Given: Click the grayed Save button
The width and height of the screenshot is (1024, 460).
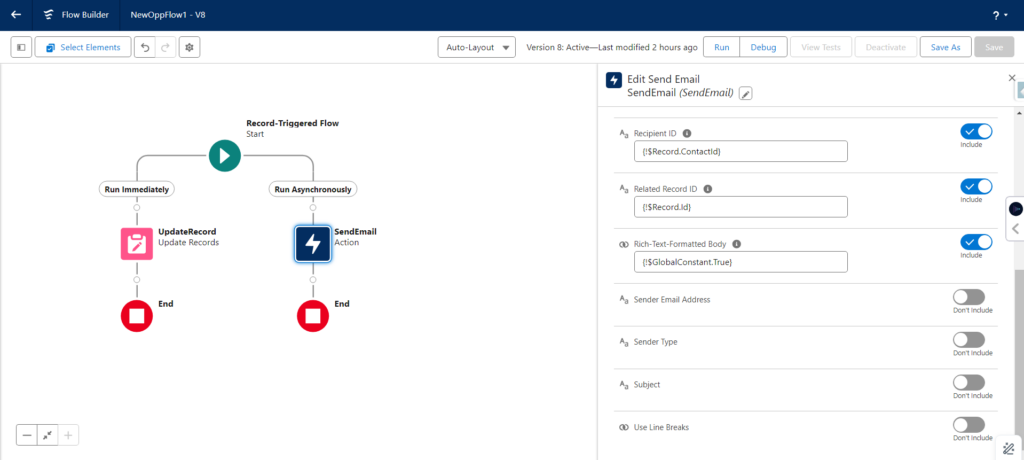Looking at the screenshot, I should click(x=994, y=48).
